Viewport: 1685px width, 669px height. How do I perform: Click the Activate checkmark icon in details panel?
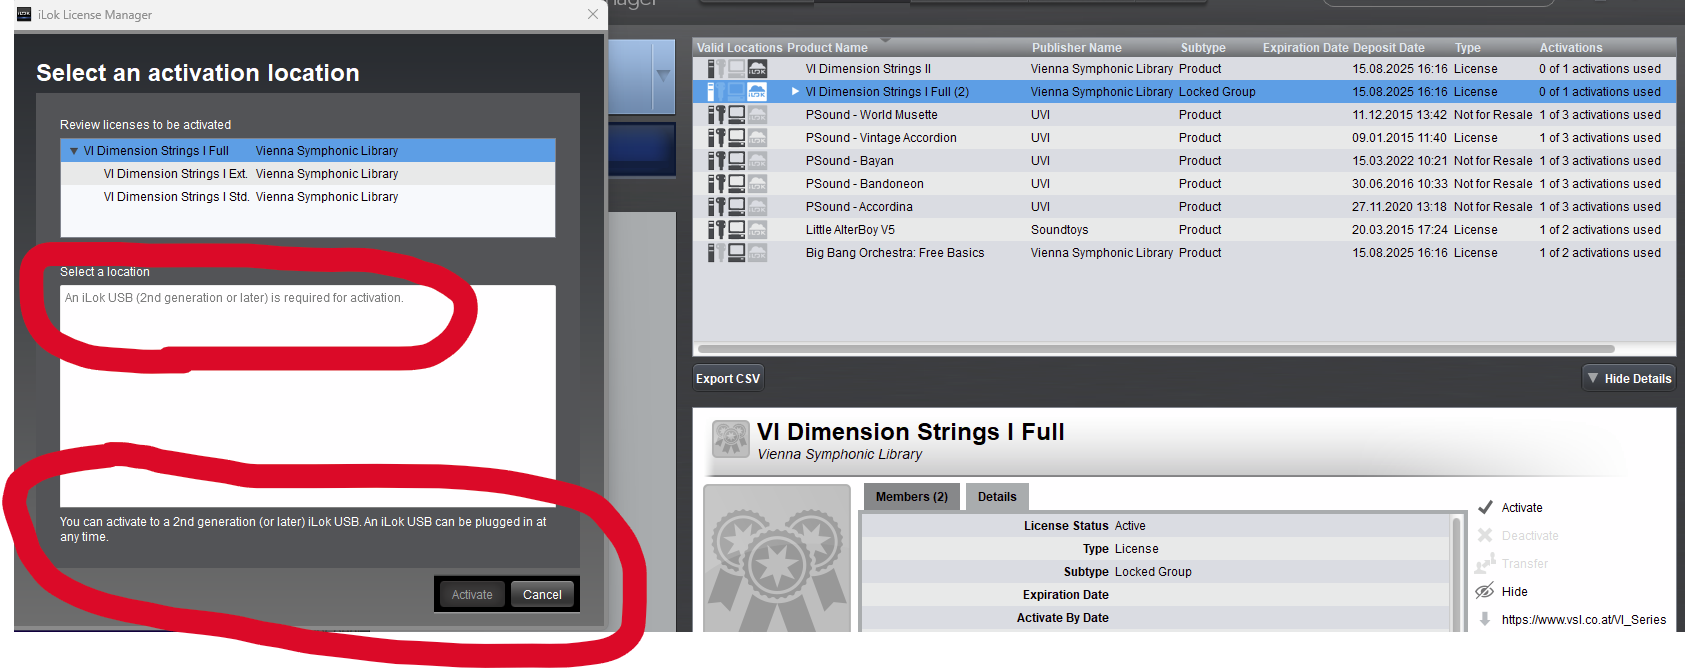tap(1485, 507)
